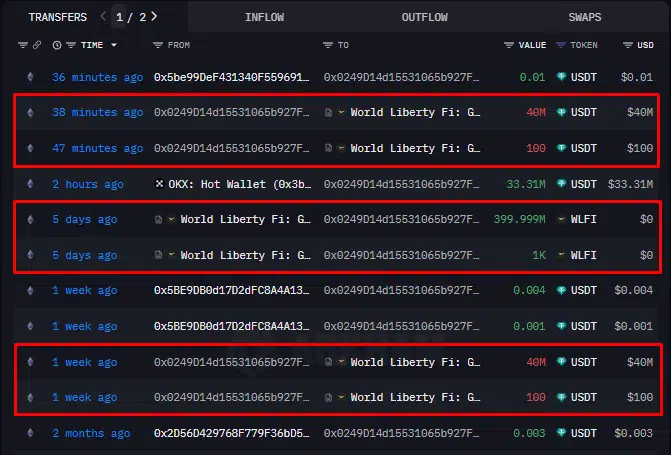
Task: Open the '38 minutes ago' transaction link
Action: click(x=97, y=113)
